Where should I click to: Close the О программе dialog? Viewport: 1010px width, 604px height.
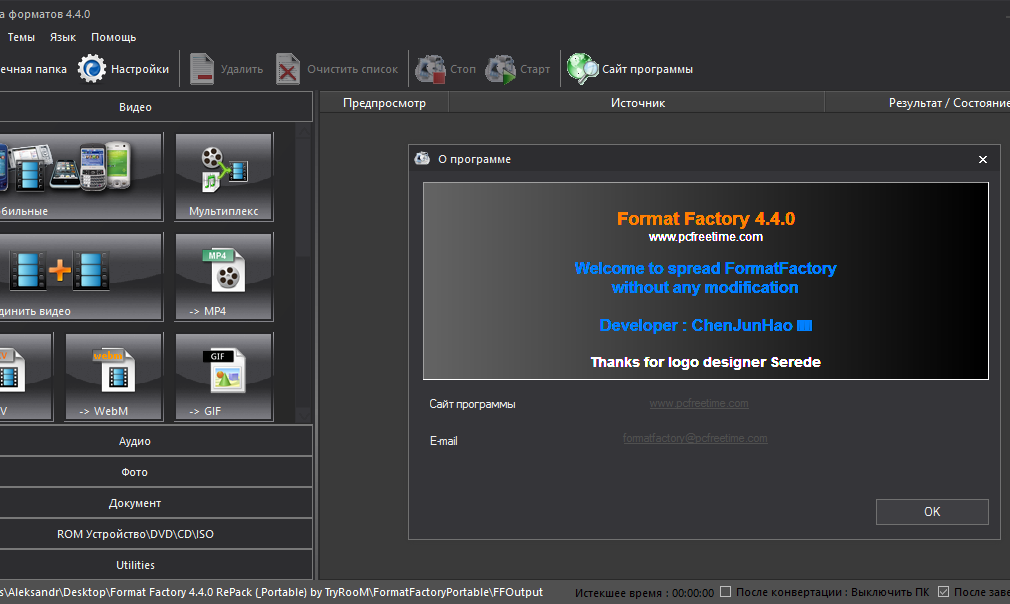[x=982, y=159]
